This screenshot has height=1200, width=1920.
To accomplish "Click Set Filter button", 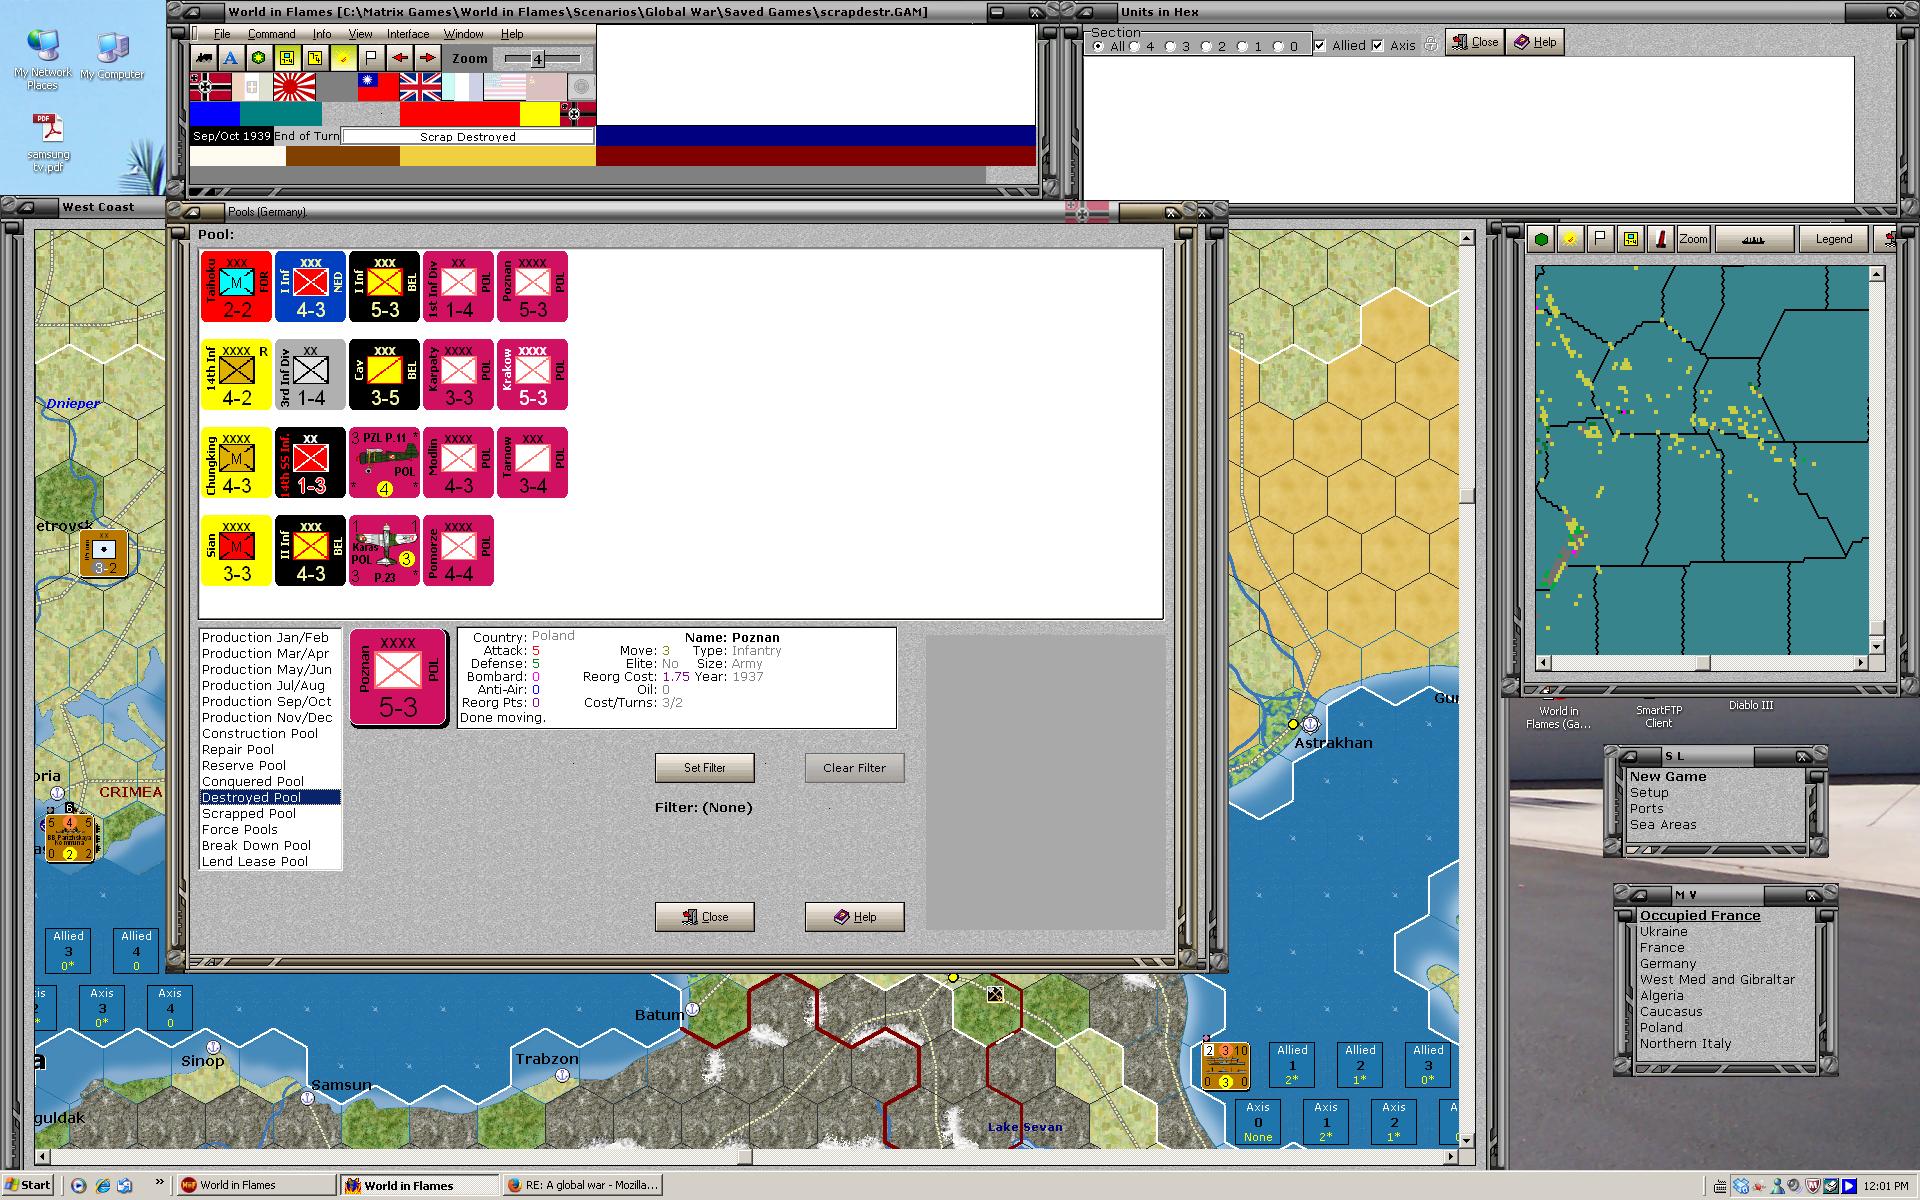I will (x=705, y=768).
